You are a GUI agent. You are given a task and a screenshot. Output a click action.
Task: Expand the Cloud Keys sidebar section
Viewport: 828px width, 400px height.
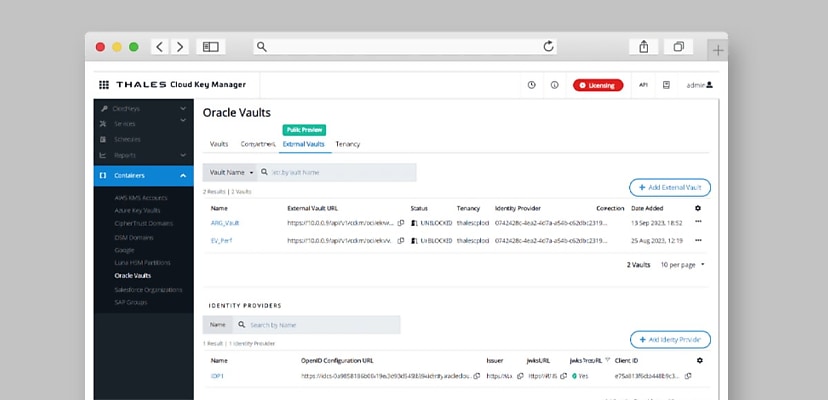[x=144, y=108]
